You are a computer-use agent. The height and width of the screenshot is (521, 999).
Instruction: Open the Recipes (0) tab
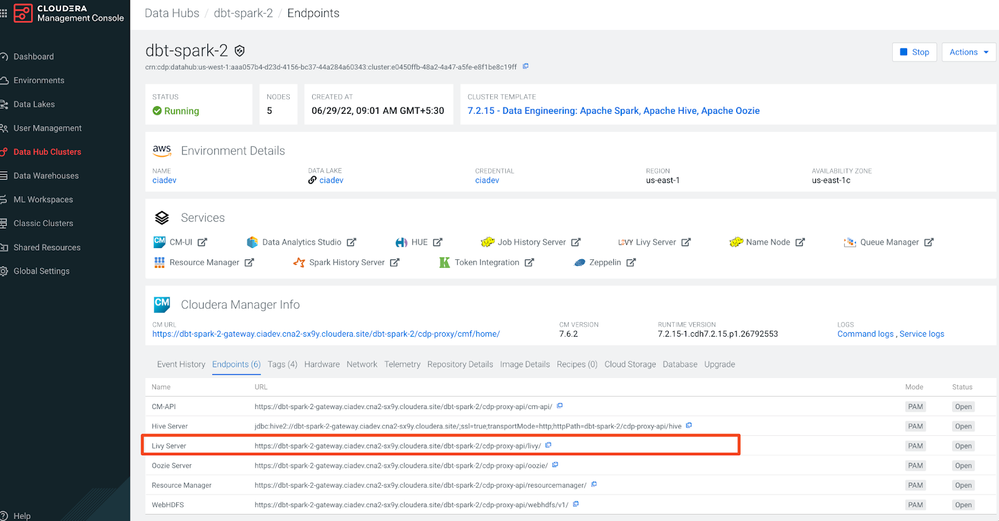click(x=577, y=364)
